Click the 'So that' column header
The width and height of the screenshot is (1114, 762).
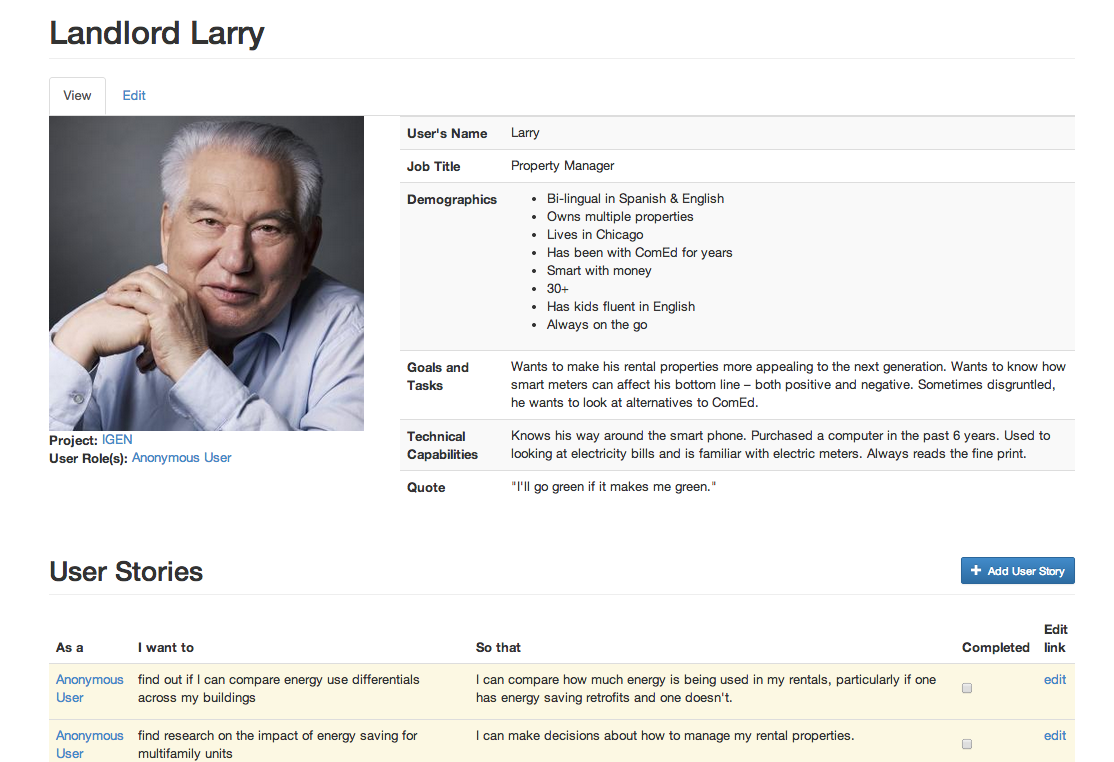pyautogui.click(x=498, y=648)
